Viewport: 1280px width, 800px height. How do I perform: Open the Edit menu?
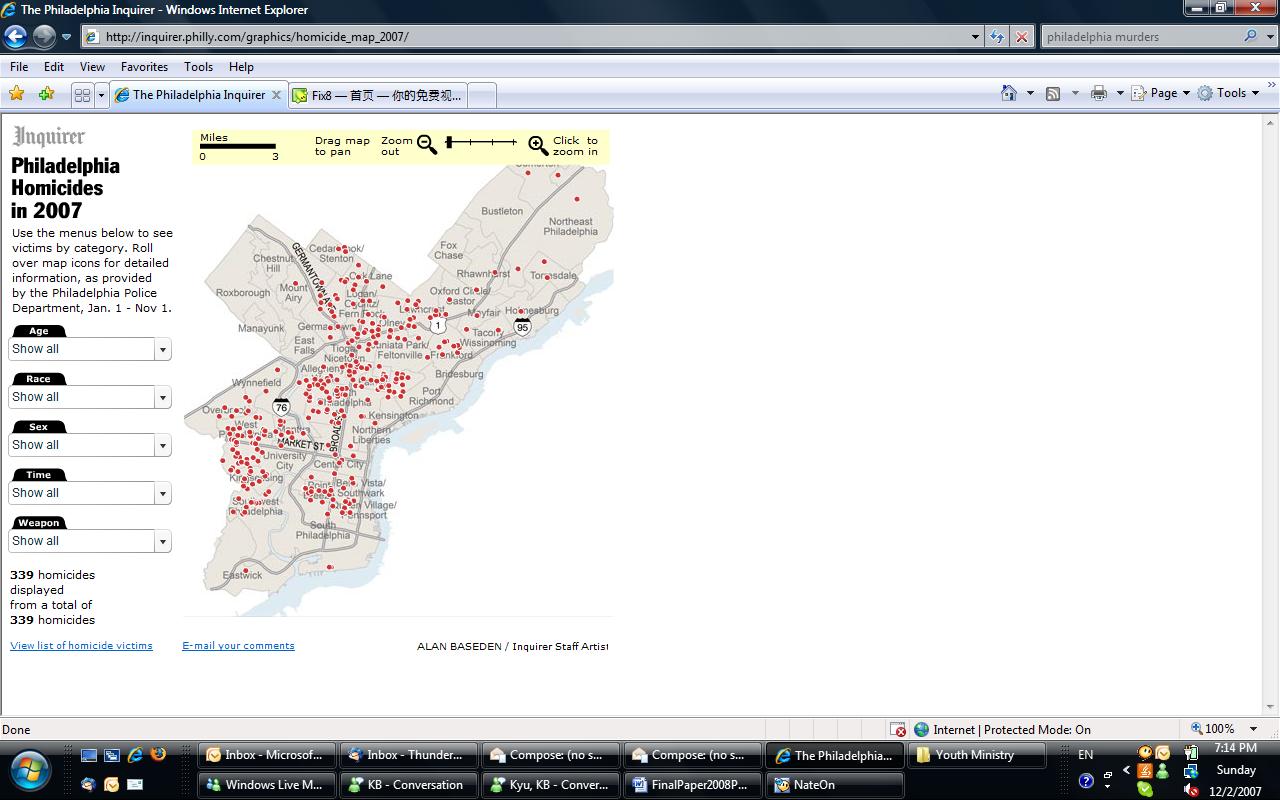[x=54, y=67]
